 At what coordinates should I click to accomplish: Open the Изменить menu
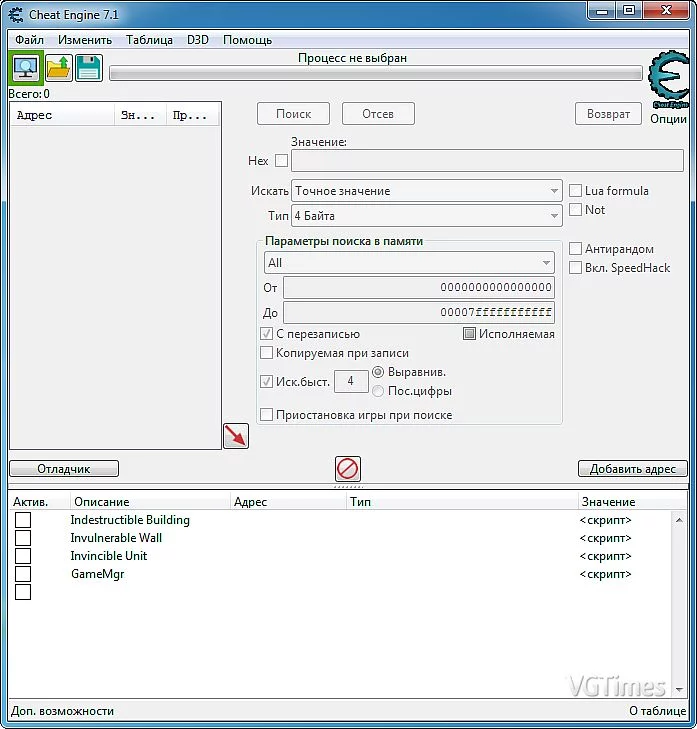[x=85, y=40]
